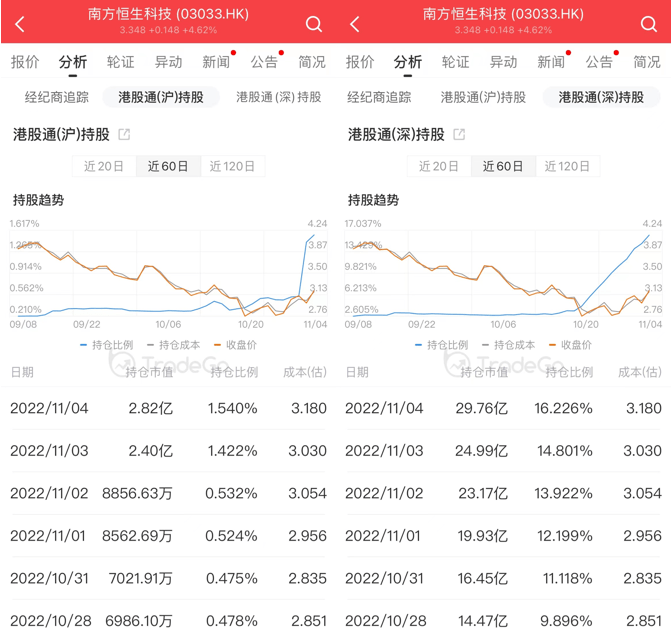671x639 pixels.
Task: Toggle 持仓成本 legend in the right chart
Action: click(x=509, y=345)
